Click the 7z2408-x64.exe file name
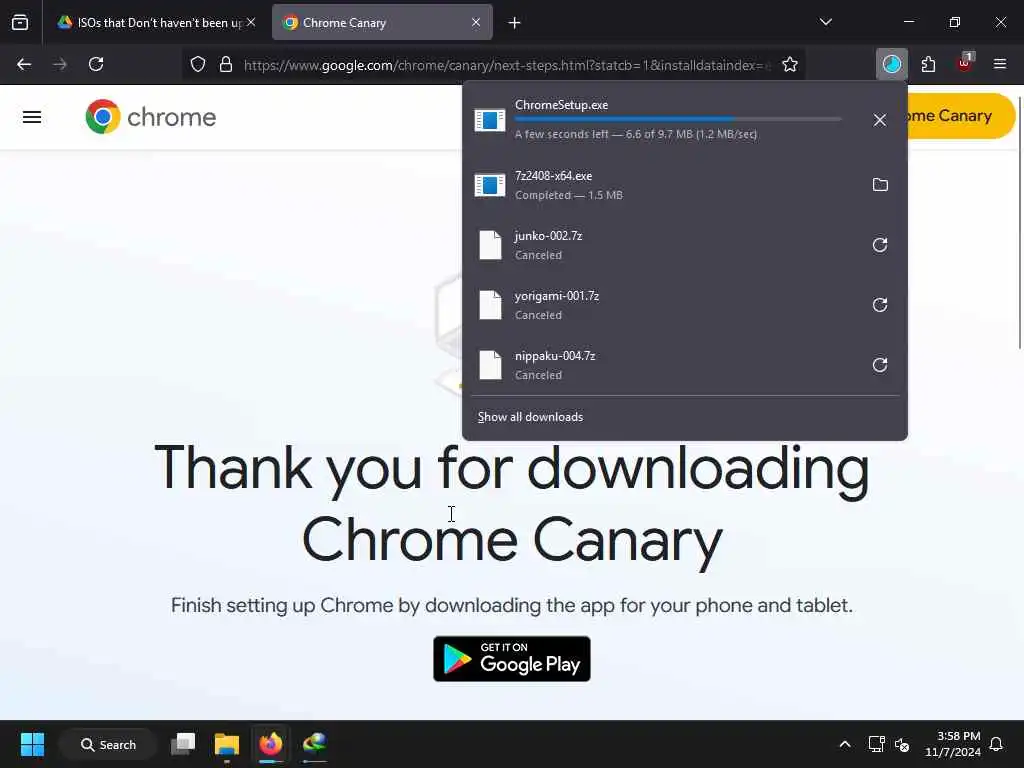This screenshot has height=768, width=1024. point(553,176)
